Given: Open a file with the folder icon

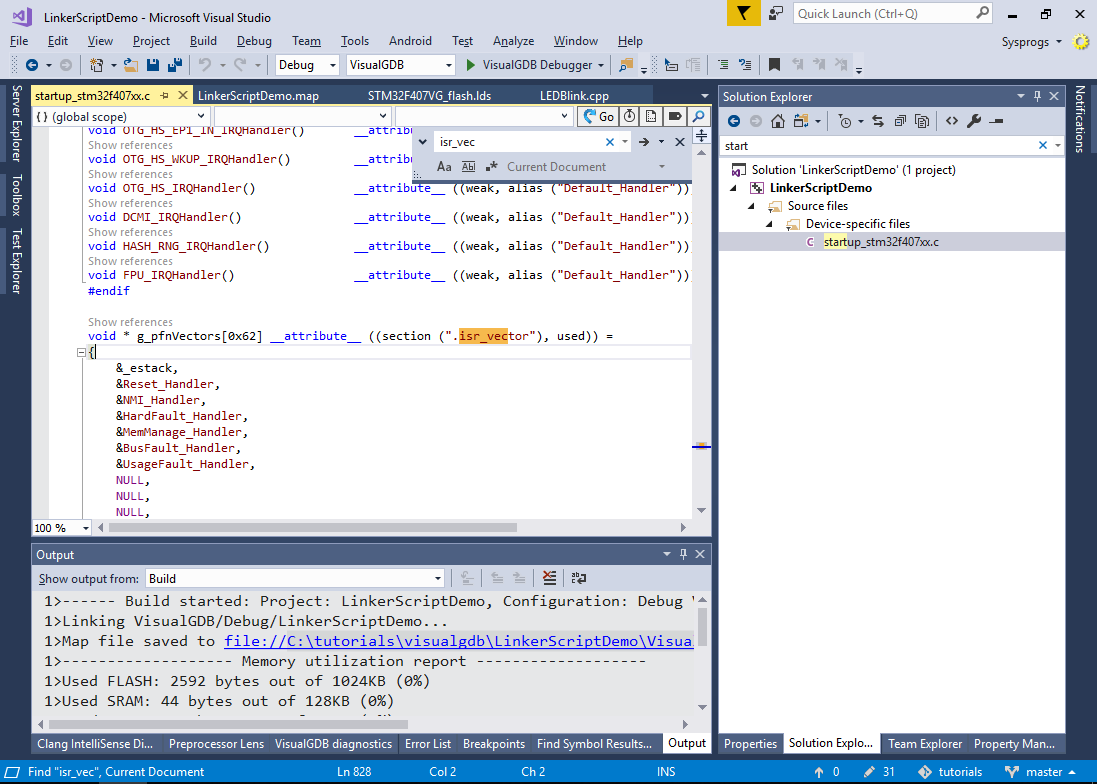Looking at the screenshot, I should point(130,65).
